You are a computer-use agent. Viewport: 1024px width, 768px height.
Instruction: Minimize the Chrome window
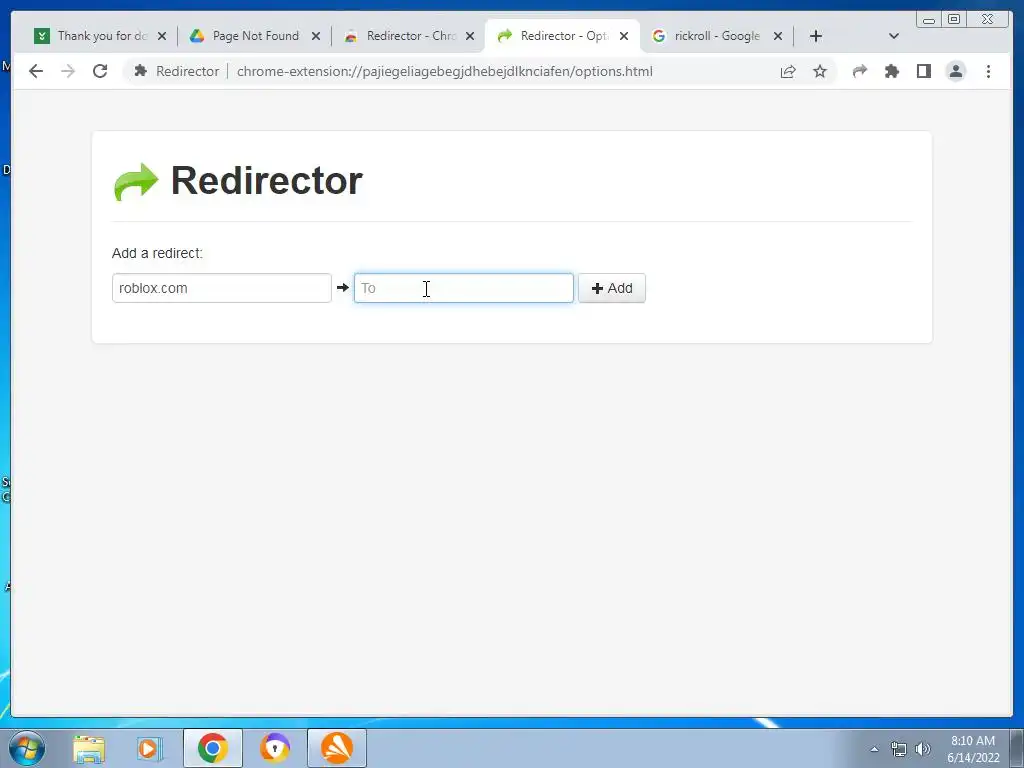click(929, 19)
